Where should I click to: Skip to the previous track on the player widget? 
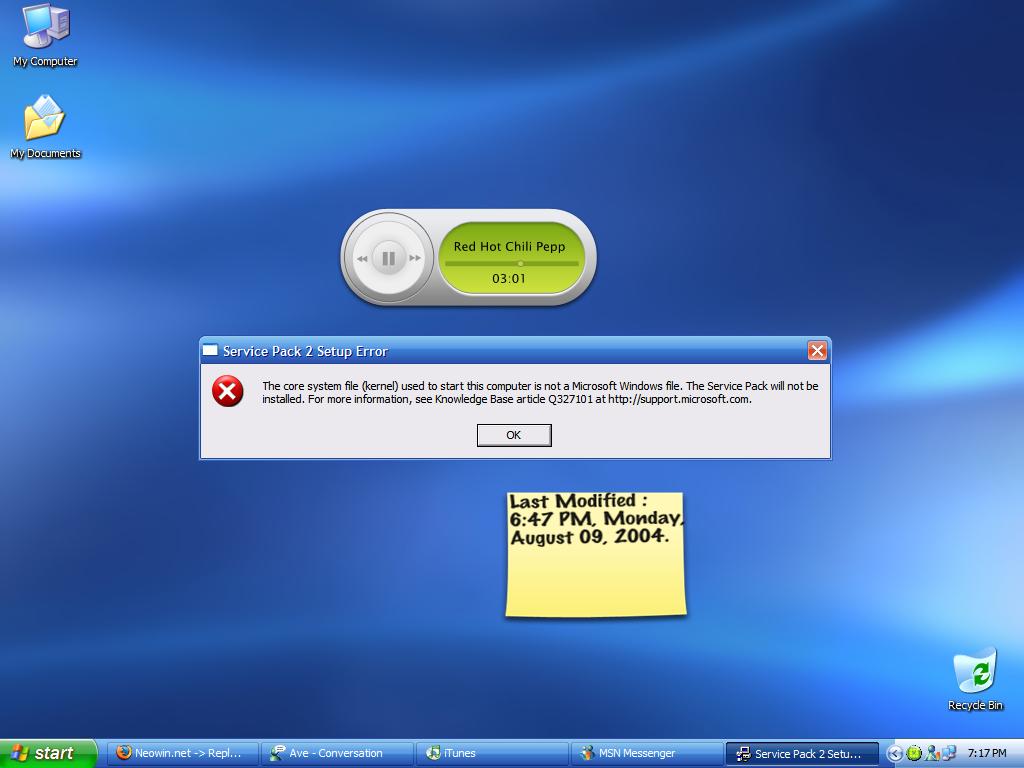click(x=362, y=257)
